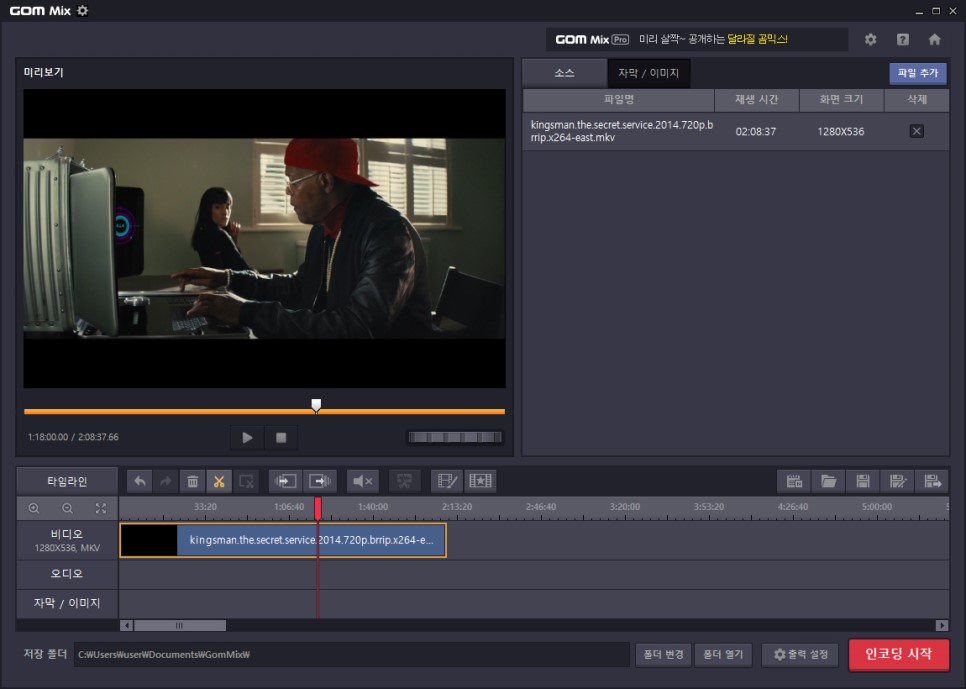
Task: Switch to the 자막 / 이미지 tab
Action: pyautogui.click(x=648, y=73)
